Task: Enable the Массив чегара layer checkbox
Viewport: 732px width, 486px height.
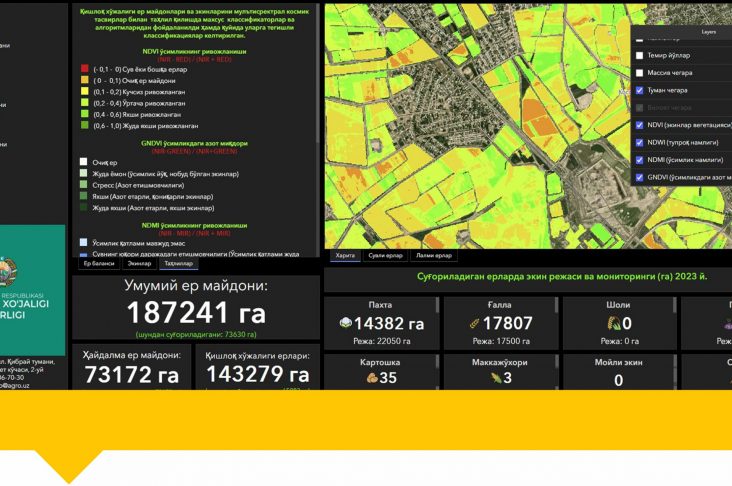Action: 639,73
